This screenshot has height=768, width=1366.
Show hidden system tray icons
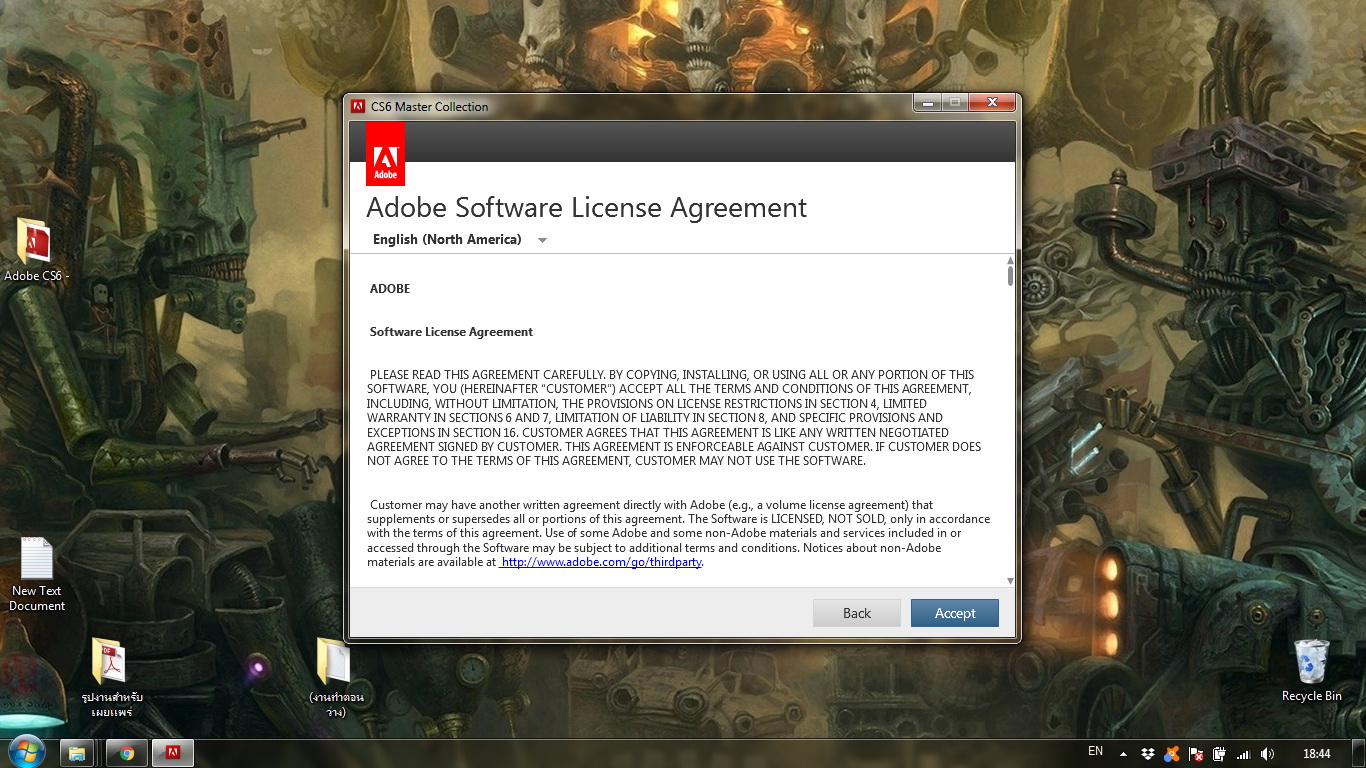tap(1123, 754)
